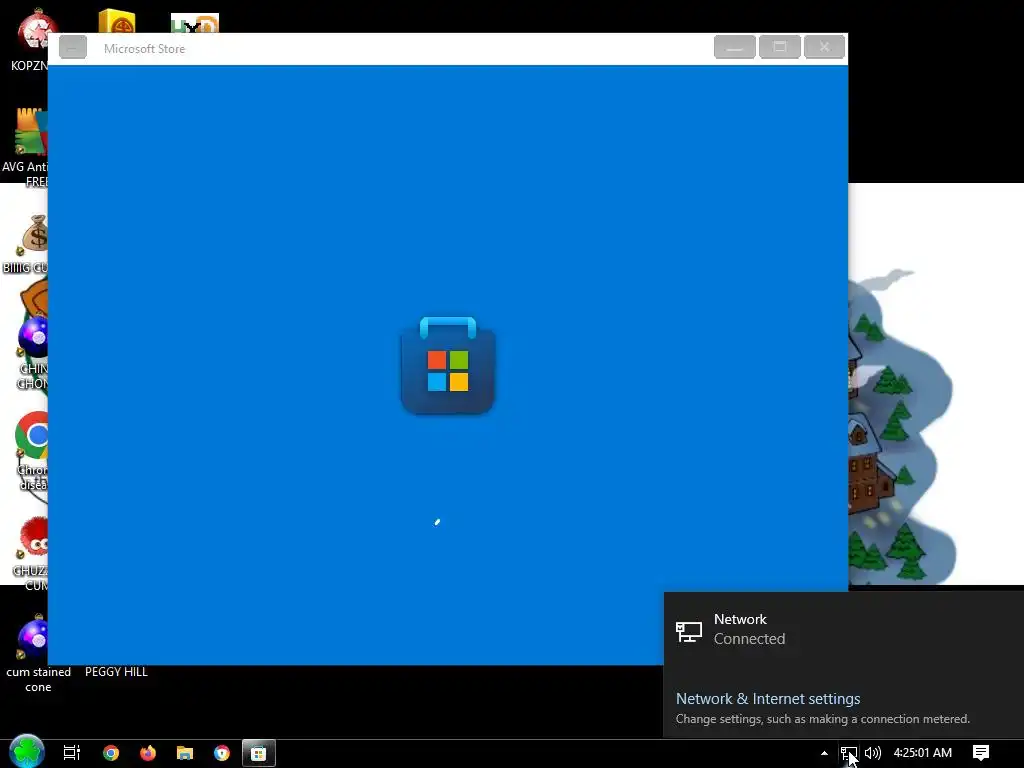
Task: Select the Chrome desktop shortcut
Action: tap(31, 452)
